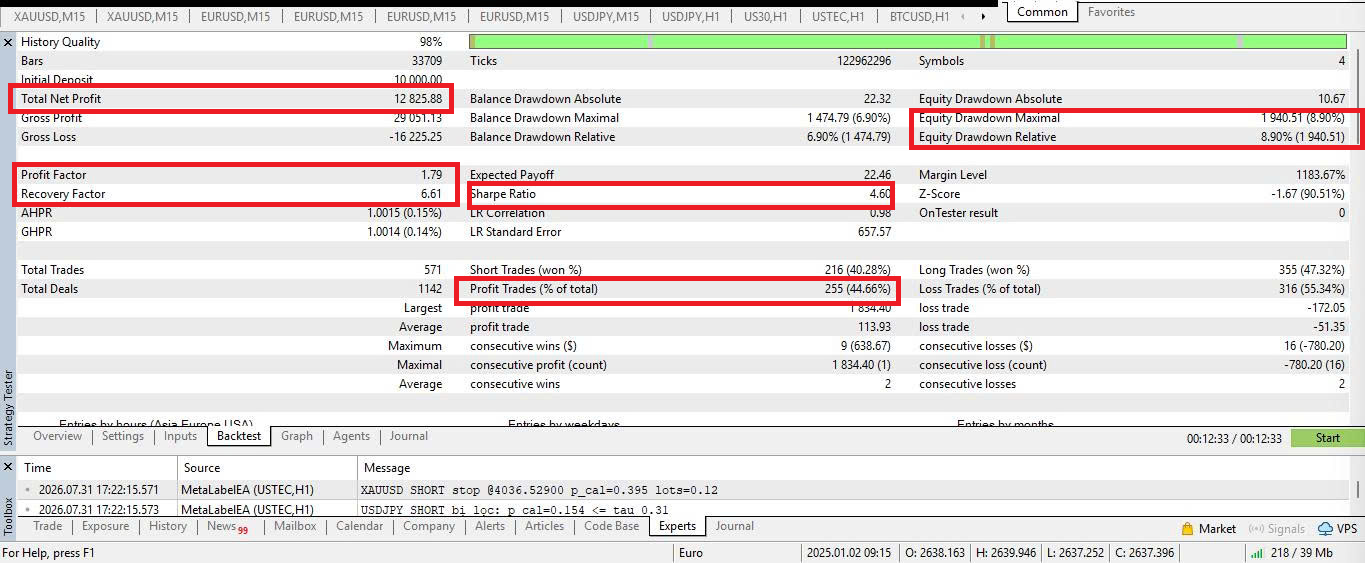Viewport: 1365px width, 563px height.
Task: Open the Market shopping bag icon
Action: point(1187,528)
